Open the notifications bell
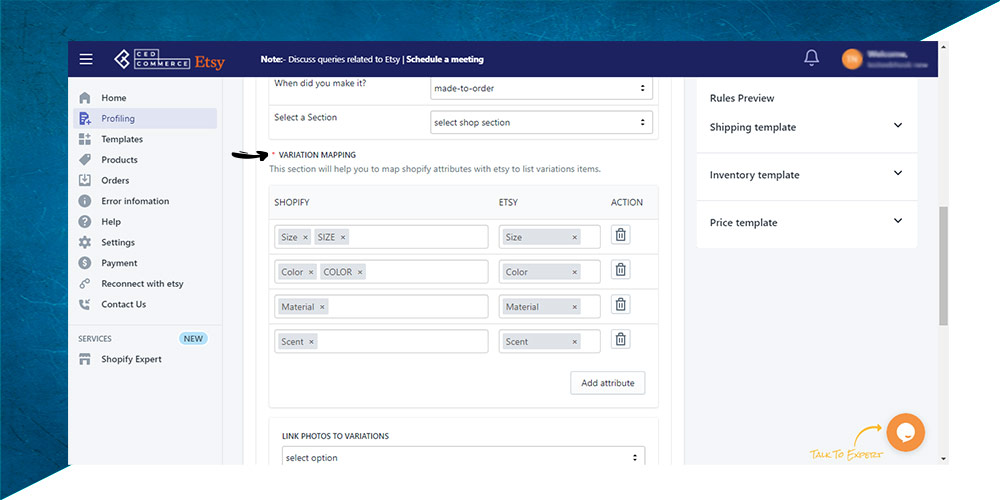The width and height of the screenshot is (1000, 500). (811, 58)
